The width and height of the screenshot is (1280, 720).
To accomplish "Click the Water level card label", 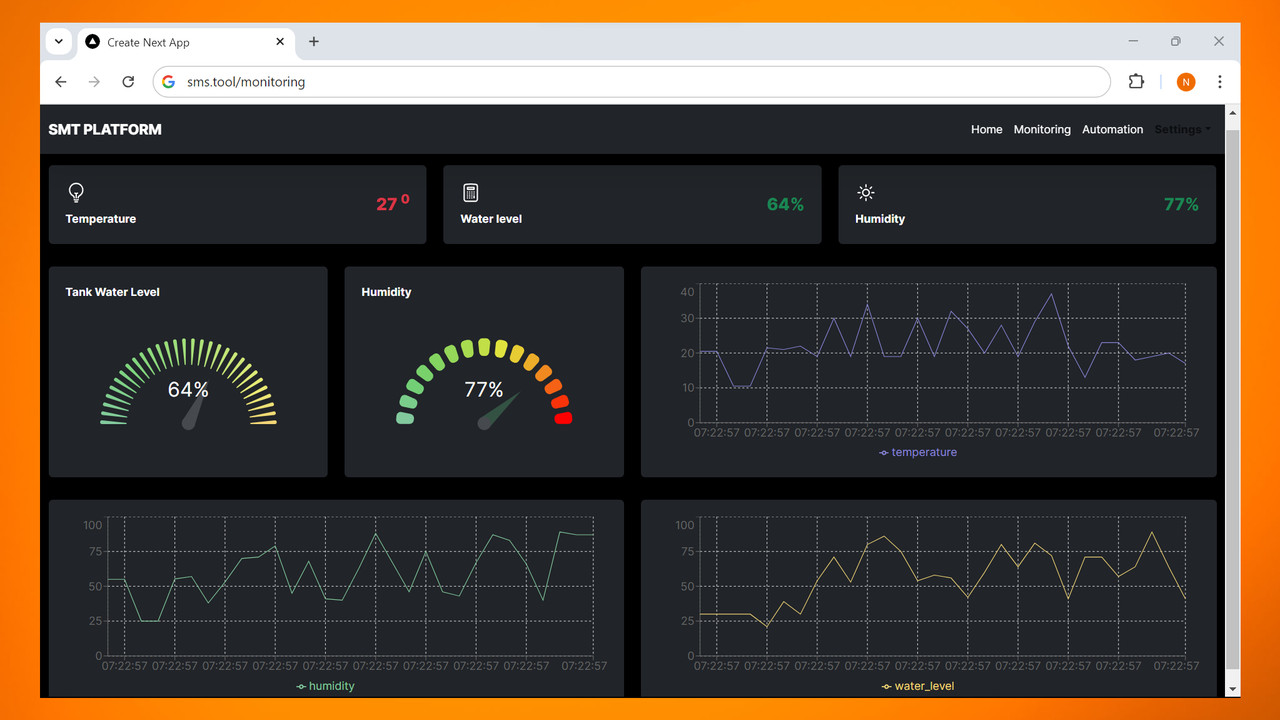I will coord(491,219).
